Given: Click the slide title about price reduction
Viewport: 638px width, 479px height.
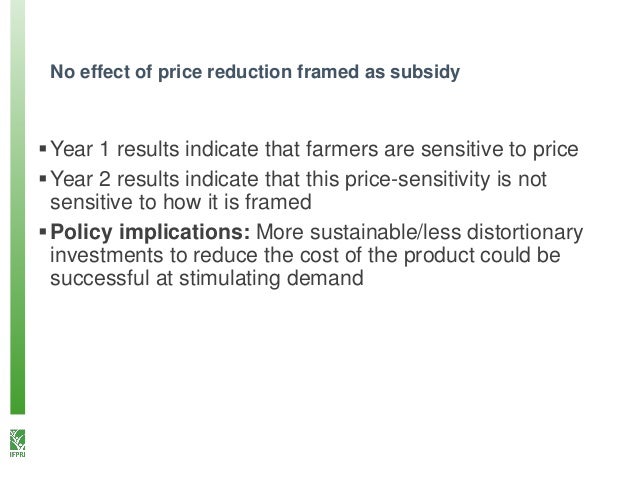Looking at the screenshot, I should [255, 72].
